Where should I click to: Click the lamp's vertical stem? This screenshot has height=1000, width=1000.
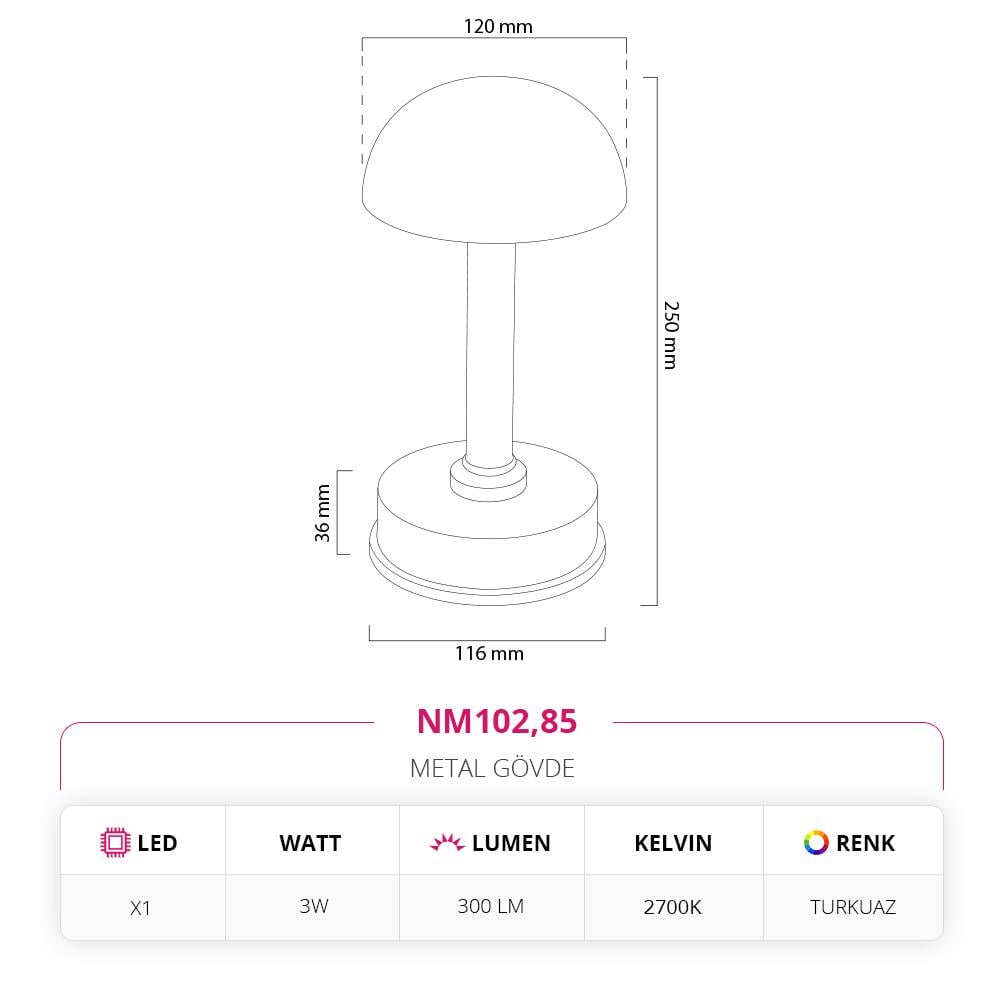(490, 350)
